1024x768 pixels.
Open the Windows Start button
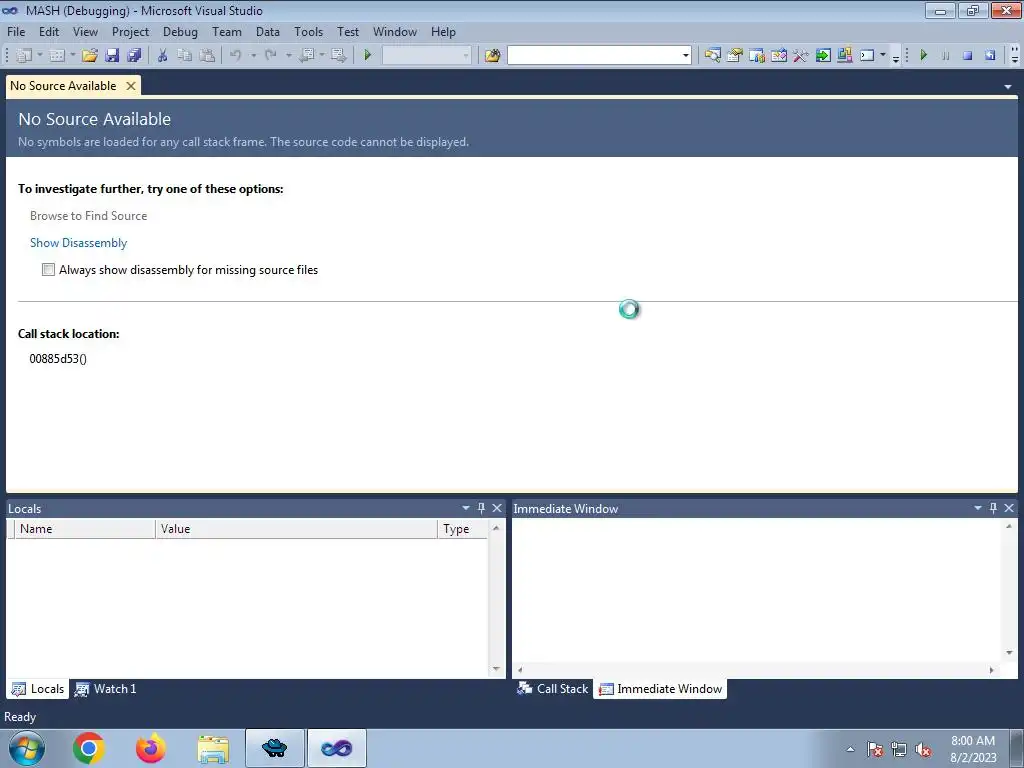[x=26, y=748]
